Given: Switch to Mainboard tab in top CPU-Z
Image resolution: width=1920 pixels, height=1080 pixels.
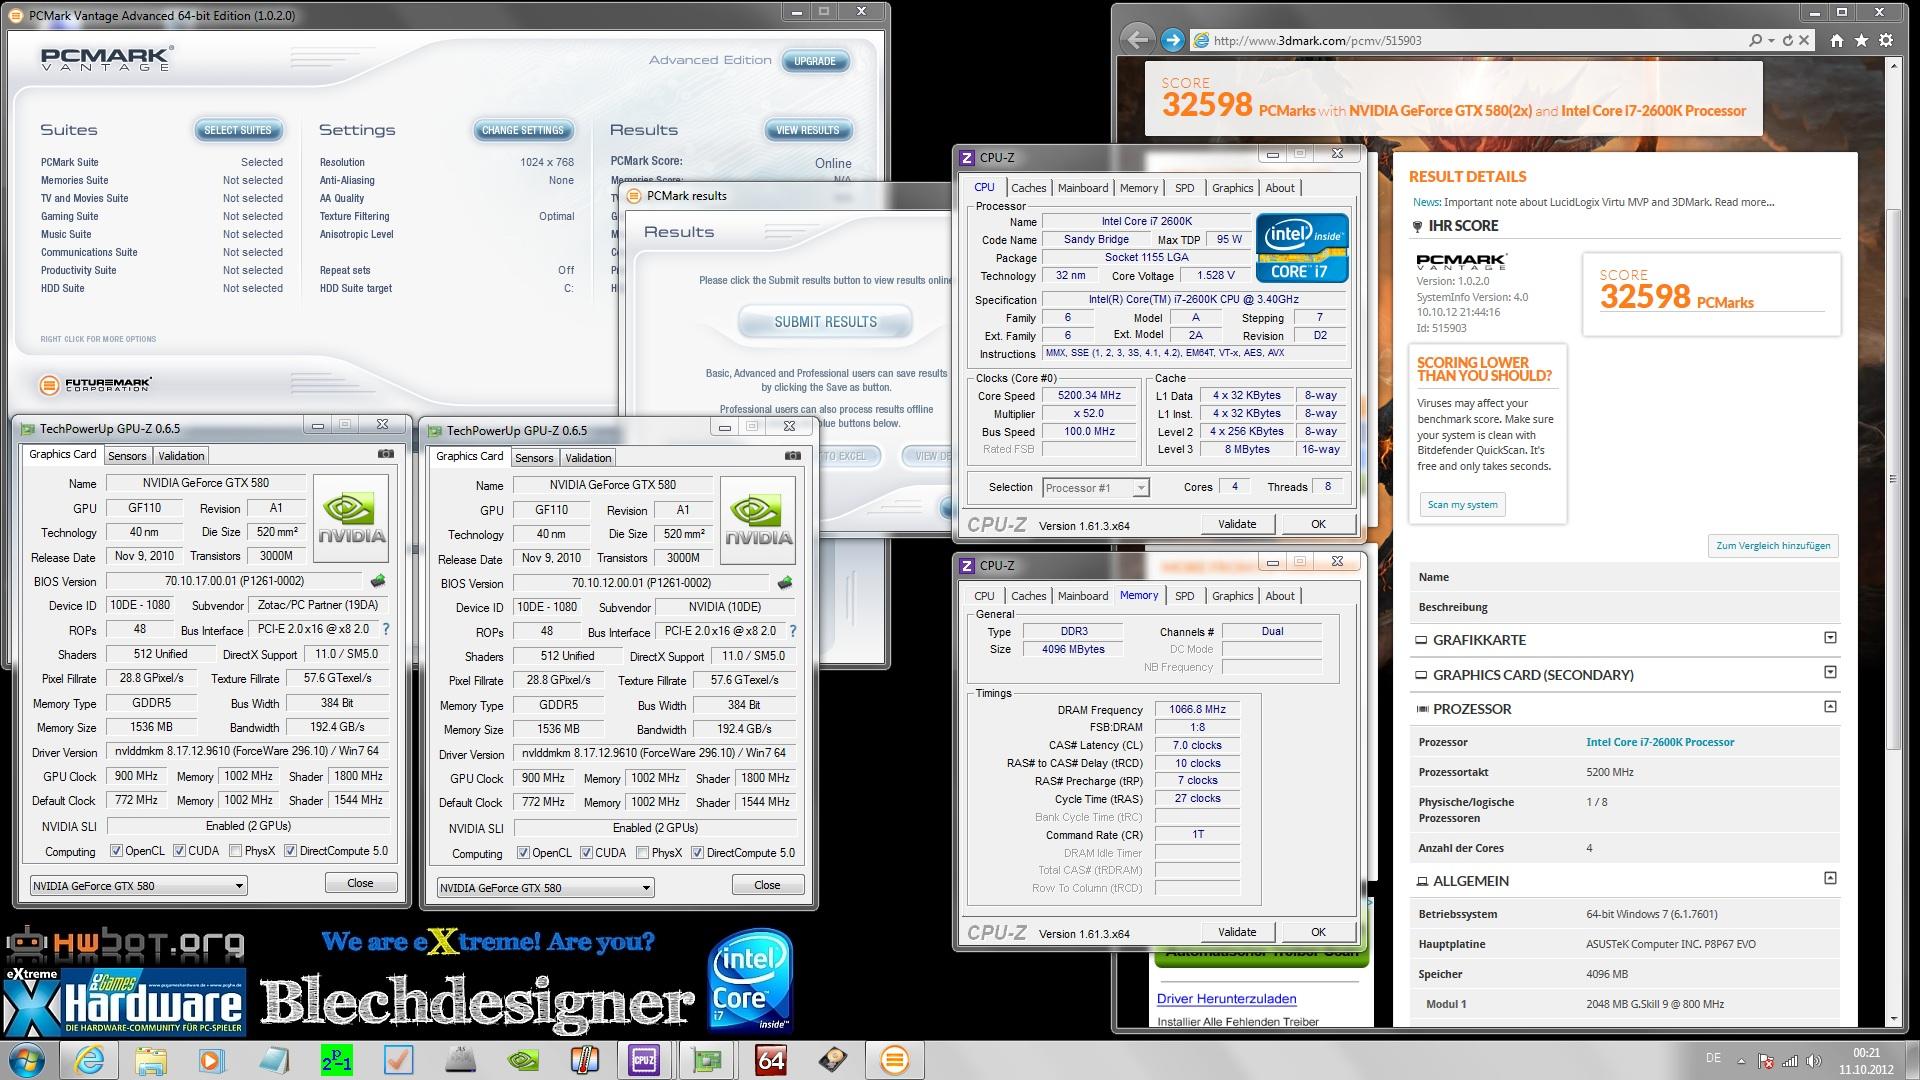Looking at the screenshot, I should tap(1083, 188).
